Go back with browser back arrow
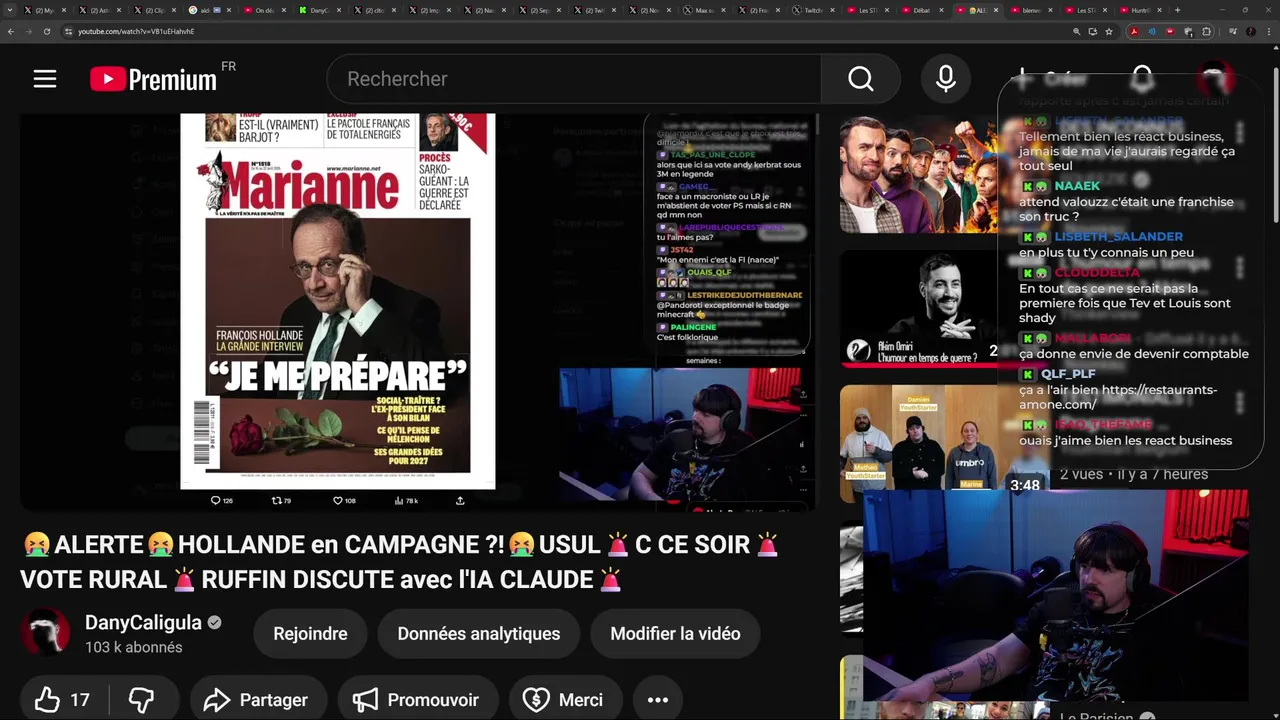The height and width of the screenshot is (720, 1280). click(11, 31)
